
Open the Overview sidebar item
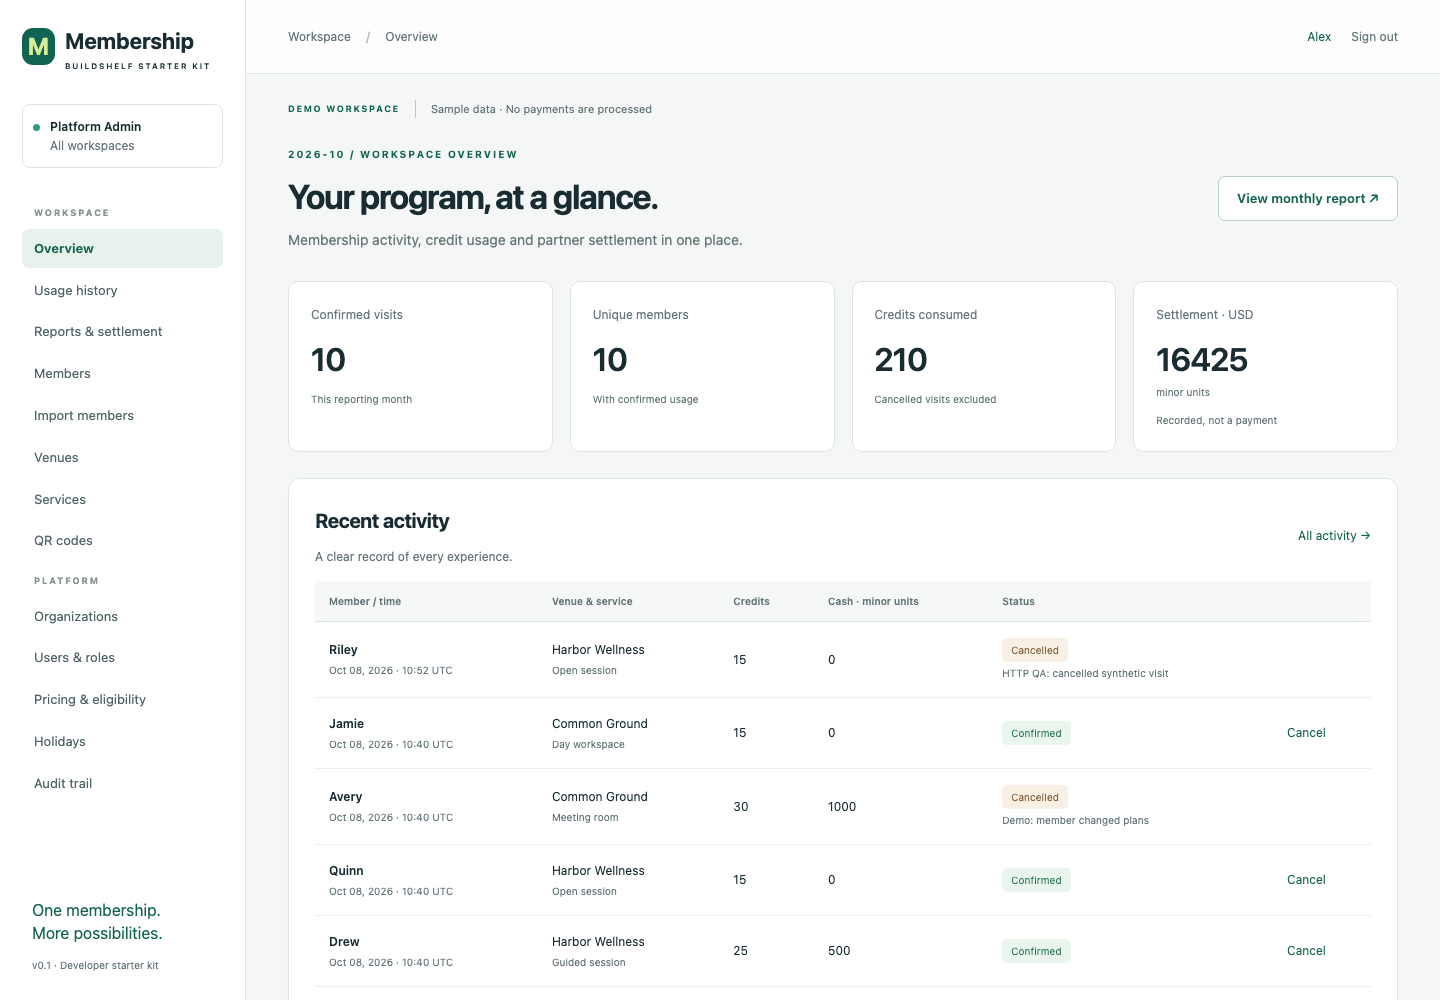point(122,249)
